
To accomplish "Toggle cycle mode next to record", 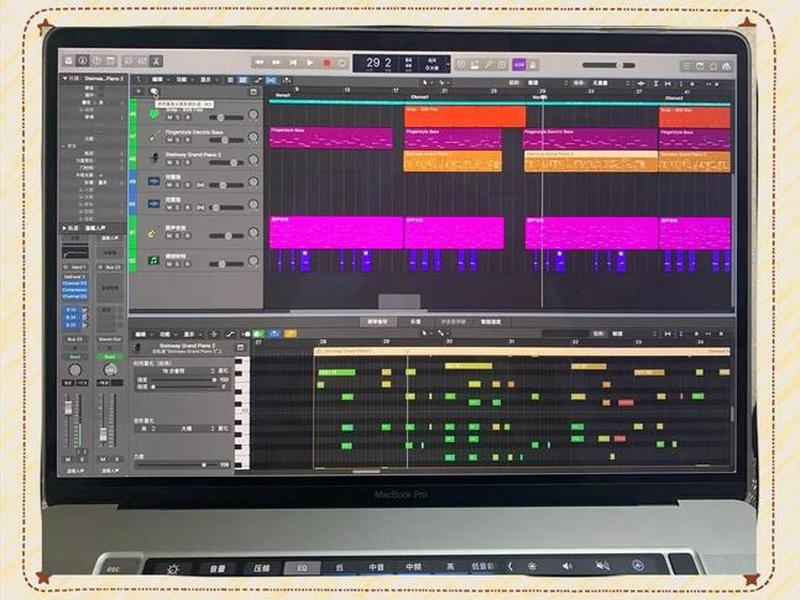I will (342, 63).
